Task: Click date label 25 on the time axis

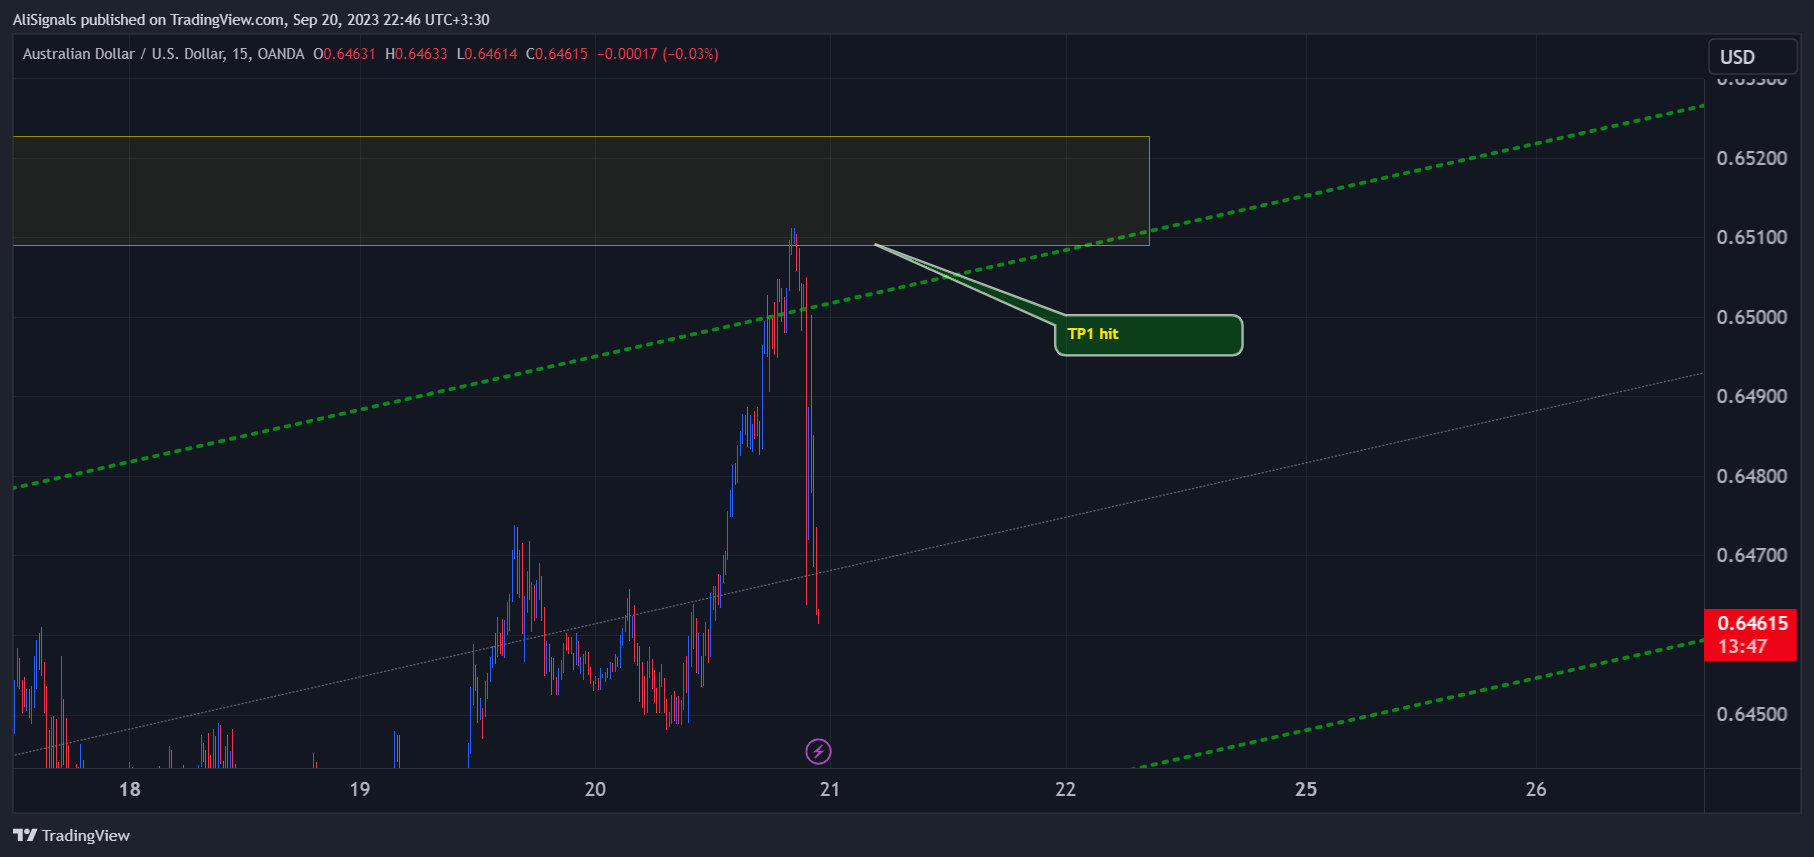Action: [x=1306, y=789]
